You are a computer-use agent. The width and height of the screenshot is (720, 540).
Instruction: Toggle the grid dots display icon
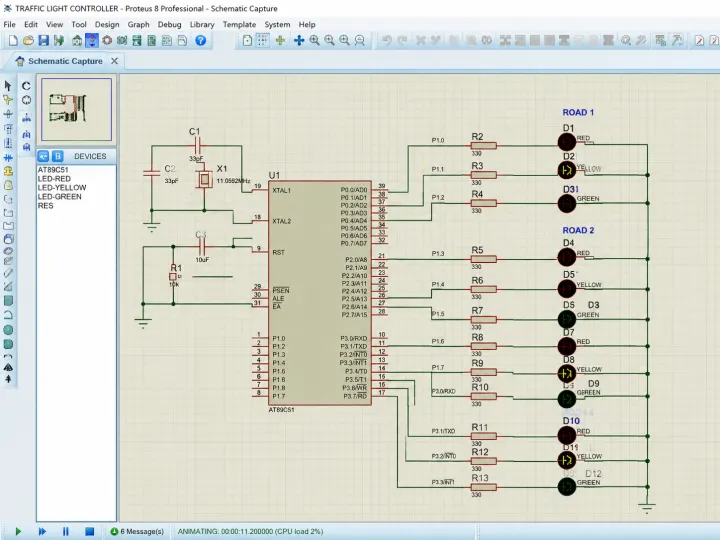pos(262,40)
